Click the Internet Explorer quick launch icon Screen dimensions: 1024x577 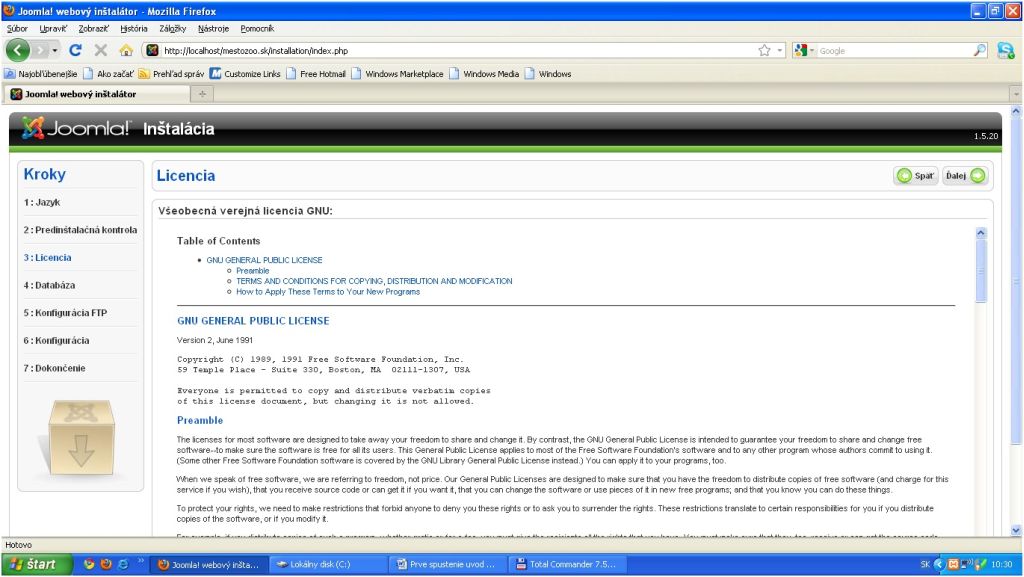pos(122,564)
